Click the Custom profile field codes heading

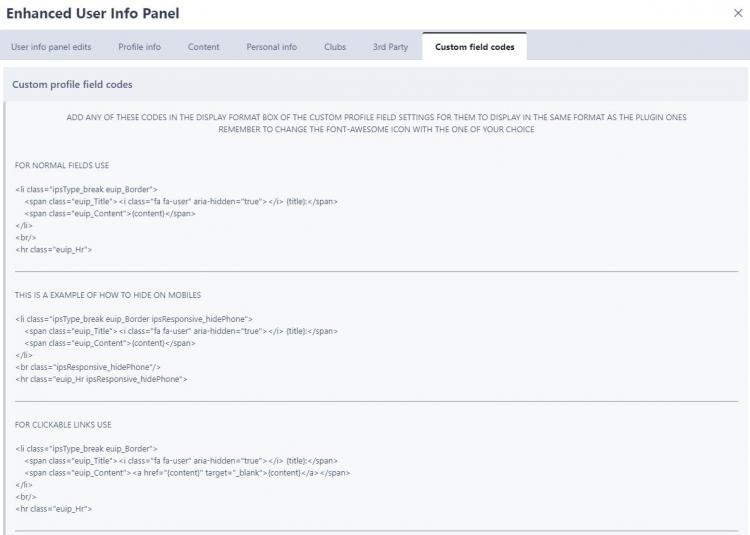pos(72,85)
